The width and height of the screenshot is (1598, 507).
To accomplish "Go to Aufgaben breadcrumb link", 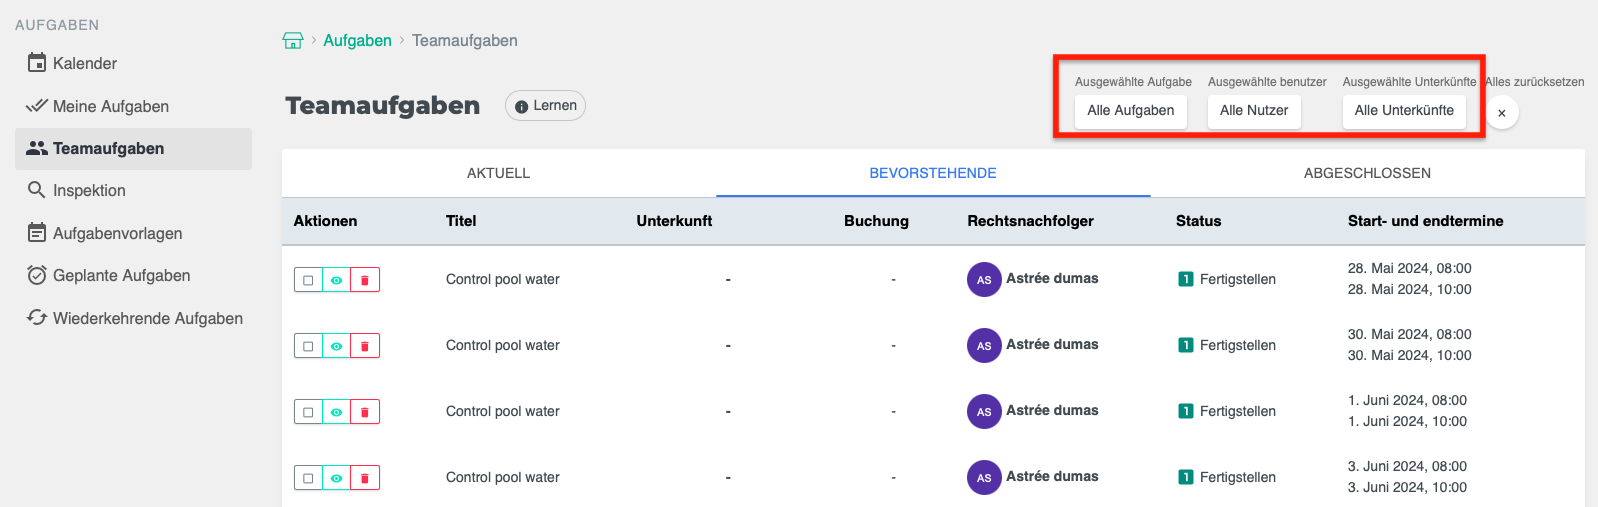I will coord(357,41).
